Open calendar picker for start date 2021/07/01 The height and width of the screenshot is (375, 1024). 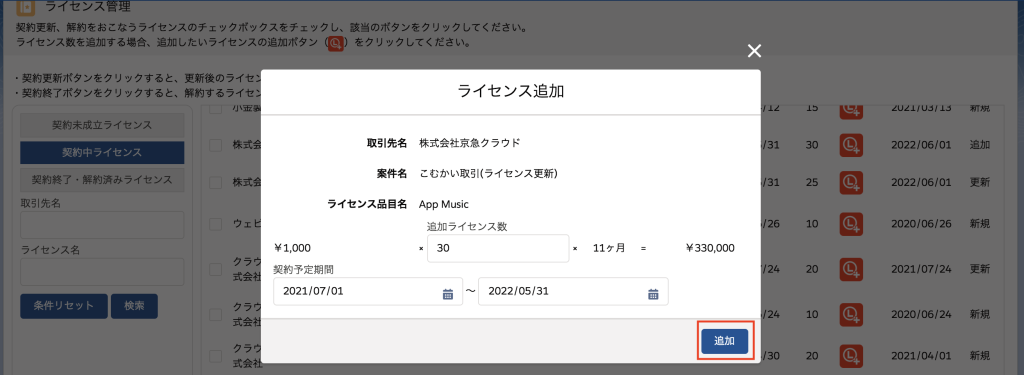click(x=448, y=294)
